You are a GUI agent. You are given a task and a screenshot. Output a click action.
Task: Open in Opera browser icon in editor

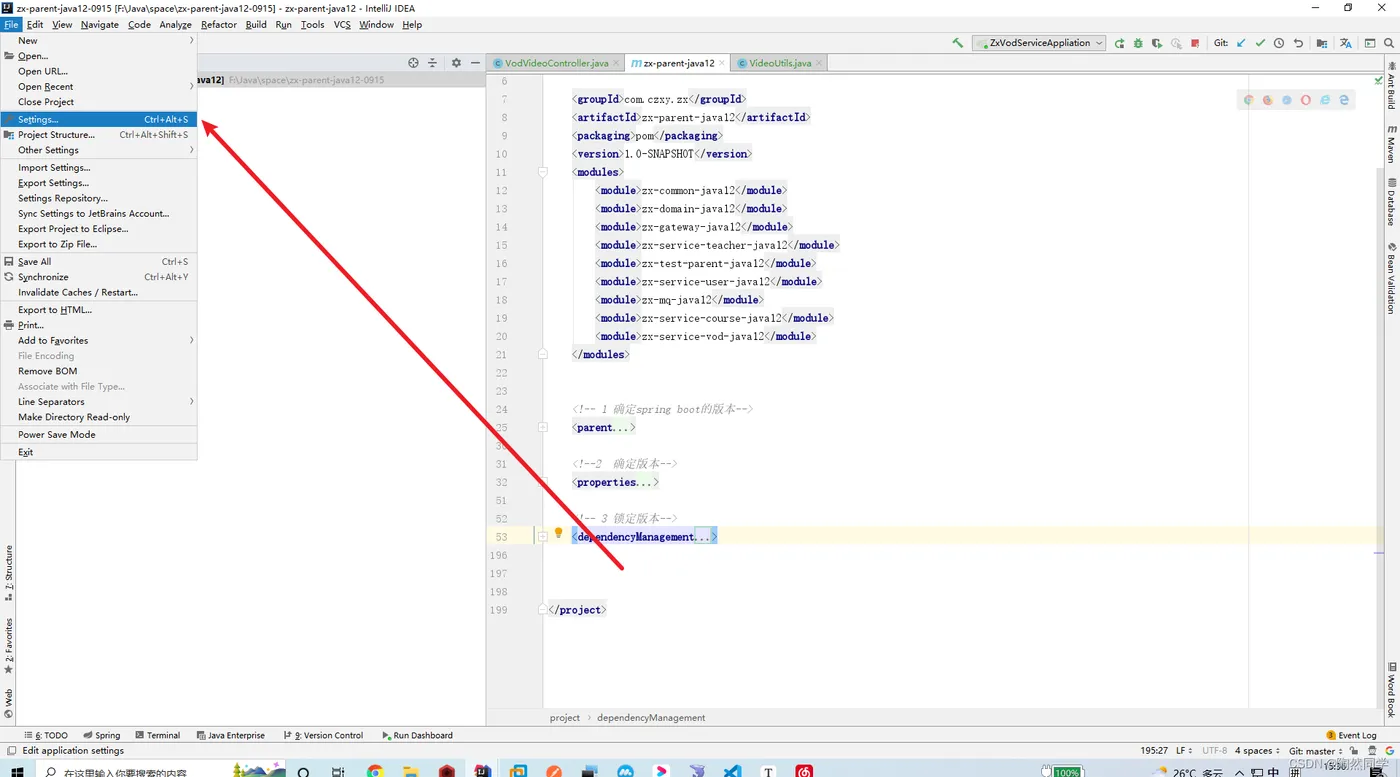pos(1306,100)
